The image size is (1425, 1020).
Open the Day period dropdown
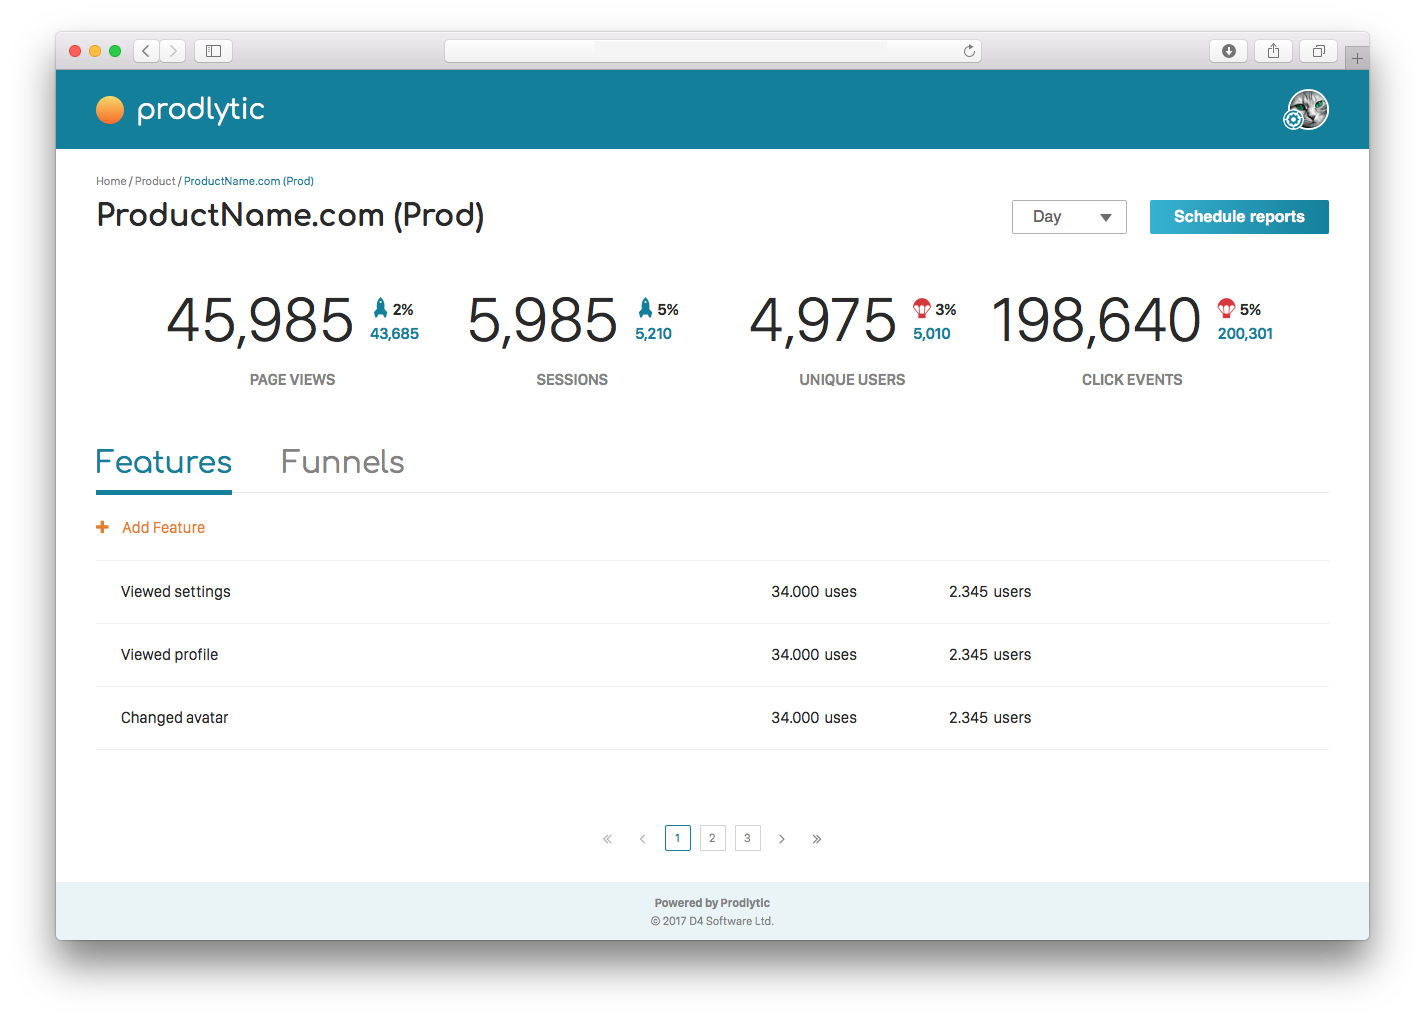point(1069,217)
